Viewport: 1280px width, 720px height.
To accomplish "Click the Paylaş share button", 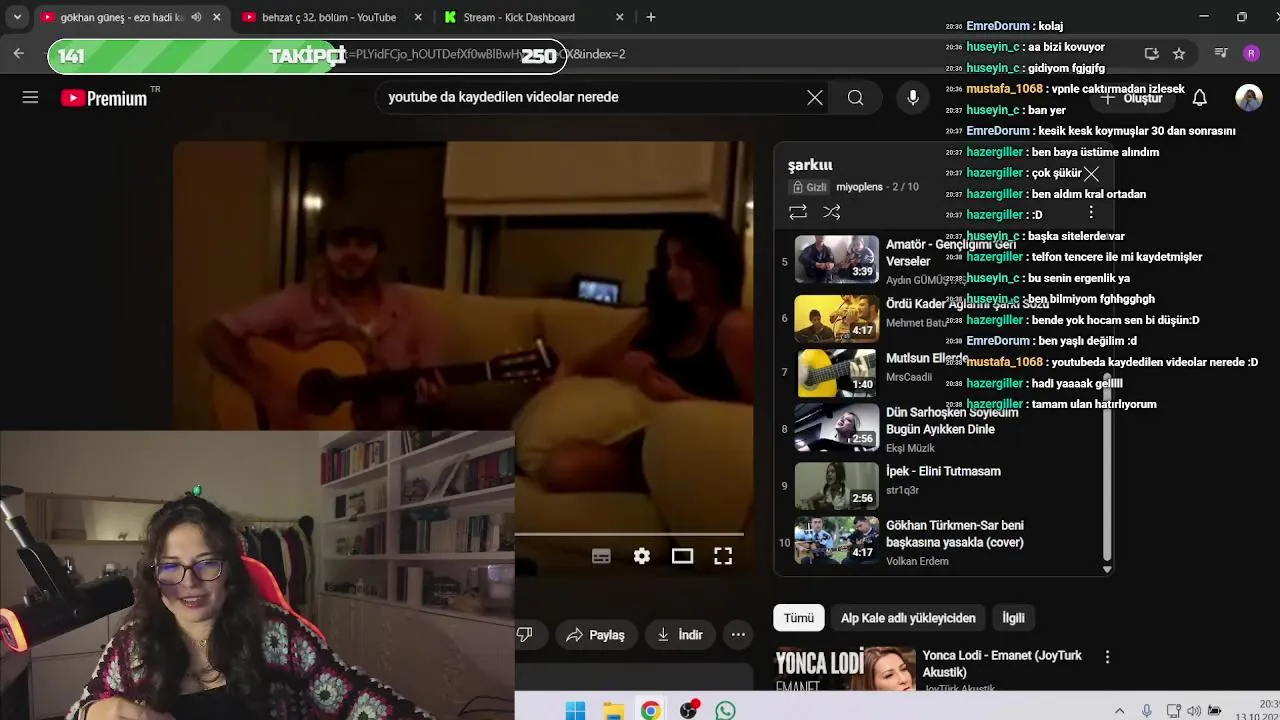I will [x=595, y=635].
